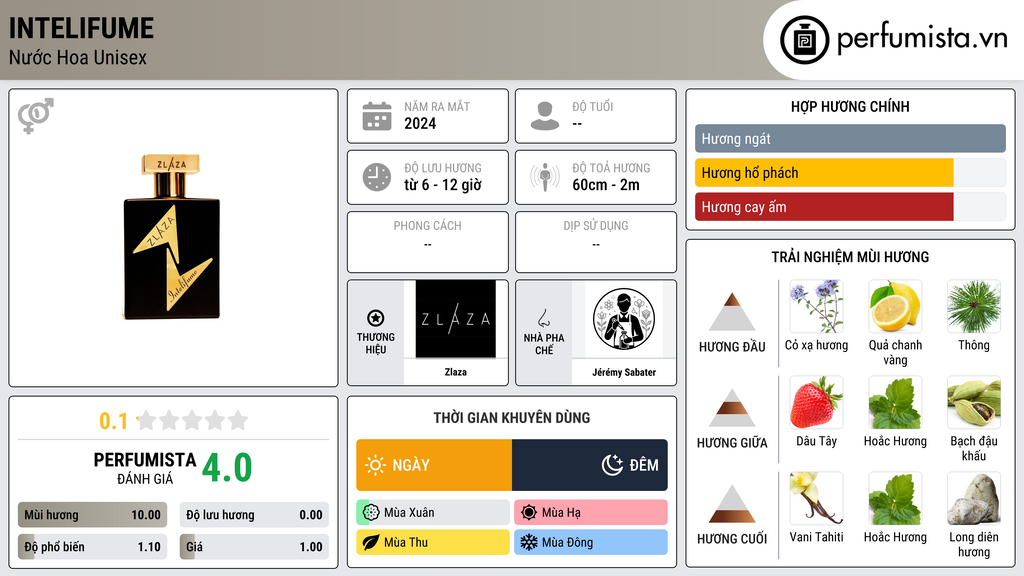Click the star badge icon above Thương Hiệu
Image resolution: width=1024 pixels, height=576 pixels.
376,318
